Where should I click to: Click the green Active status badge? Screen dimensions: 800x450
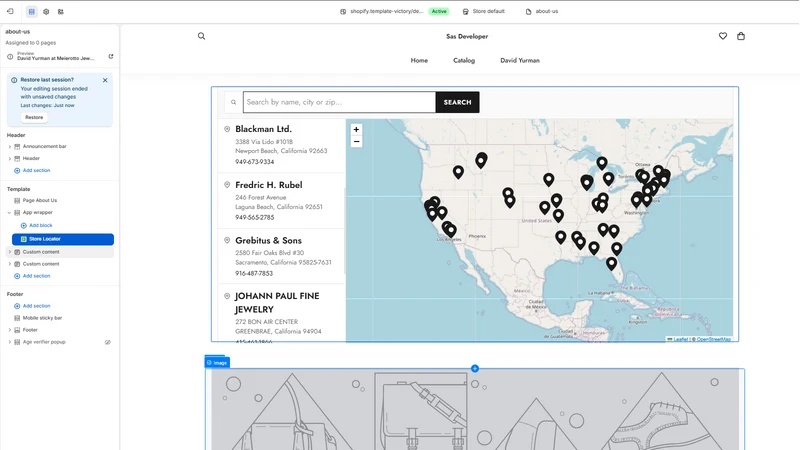click(x=438, y=11)
